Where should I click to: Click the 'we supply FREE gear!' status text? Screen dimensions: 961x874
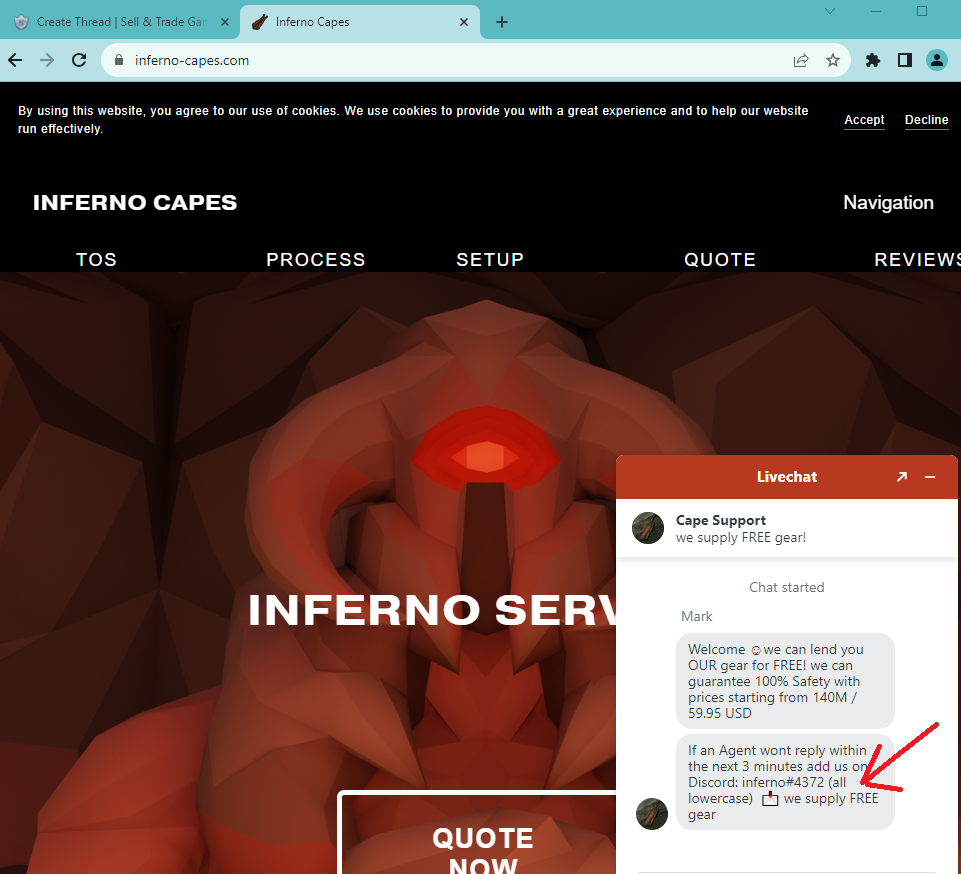pyautogui.click(x=740, y=538)
